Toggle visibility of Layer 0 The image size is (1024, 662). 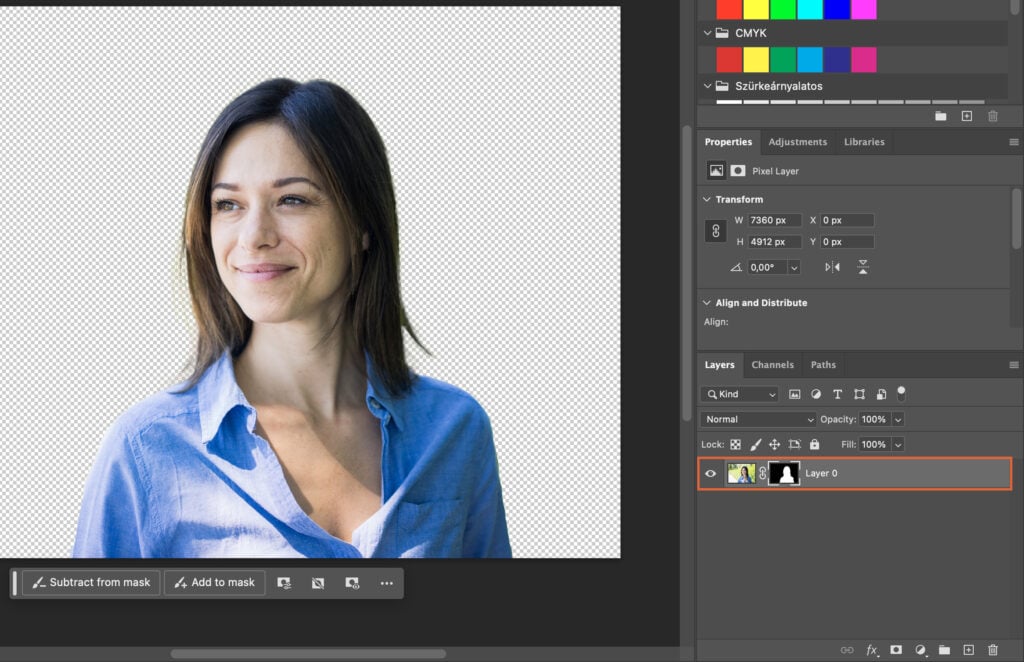tap(711, 472)
